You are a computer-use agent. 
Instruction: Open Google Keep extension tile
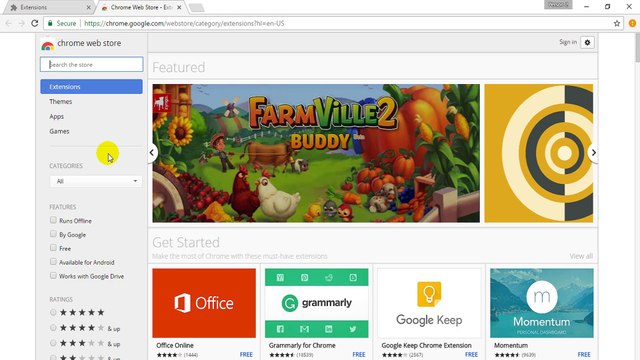[429, 303]
